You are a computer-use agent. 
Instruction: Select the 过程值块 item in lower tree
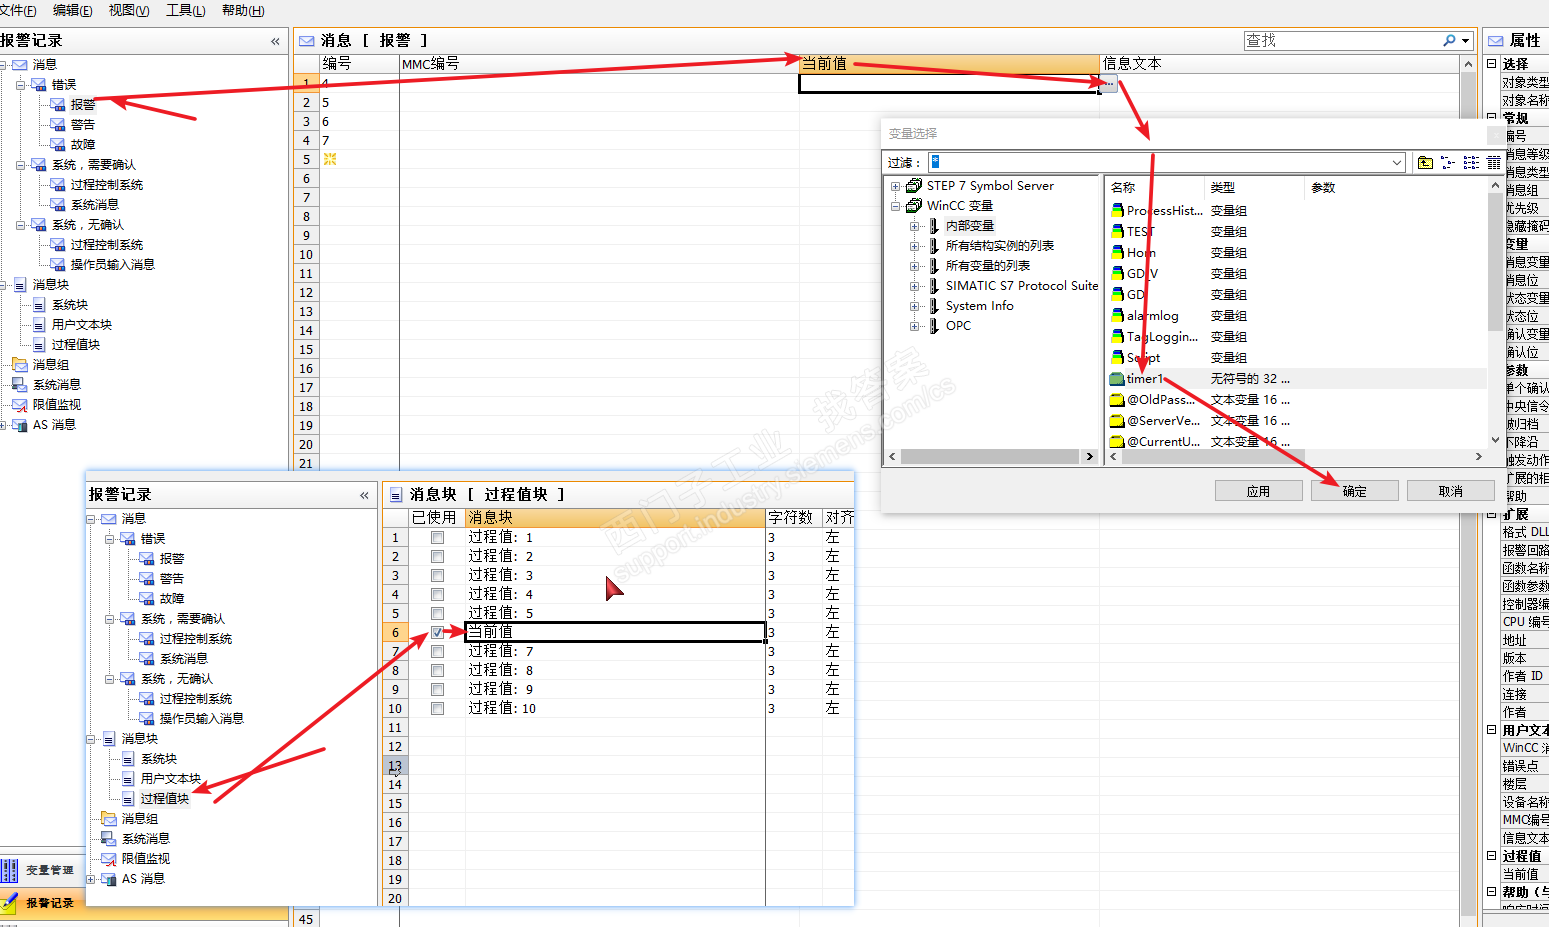tap(164, 798)
